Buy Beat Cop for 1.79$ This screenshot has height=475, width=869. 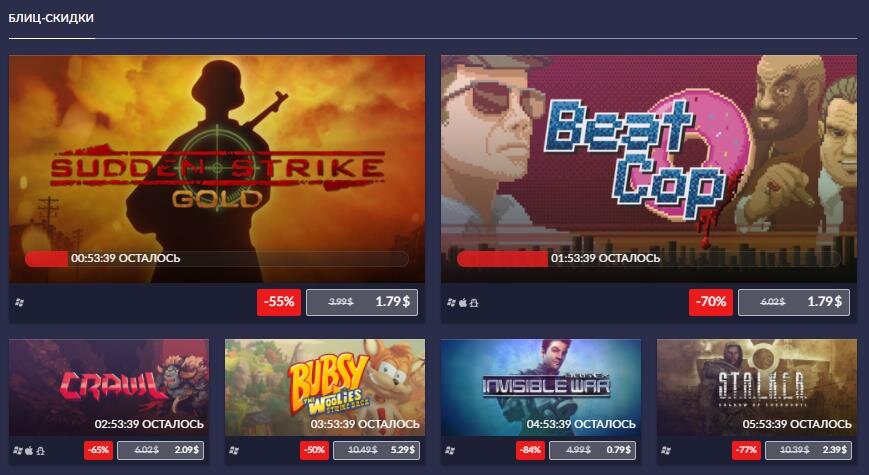pyautogui.click(x=794, y=302)
